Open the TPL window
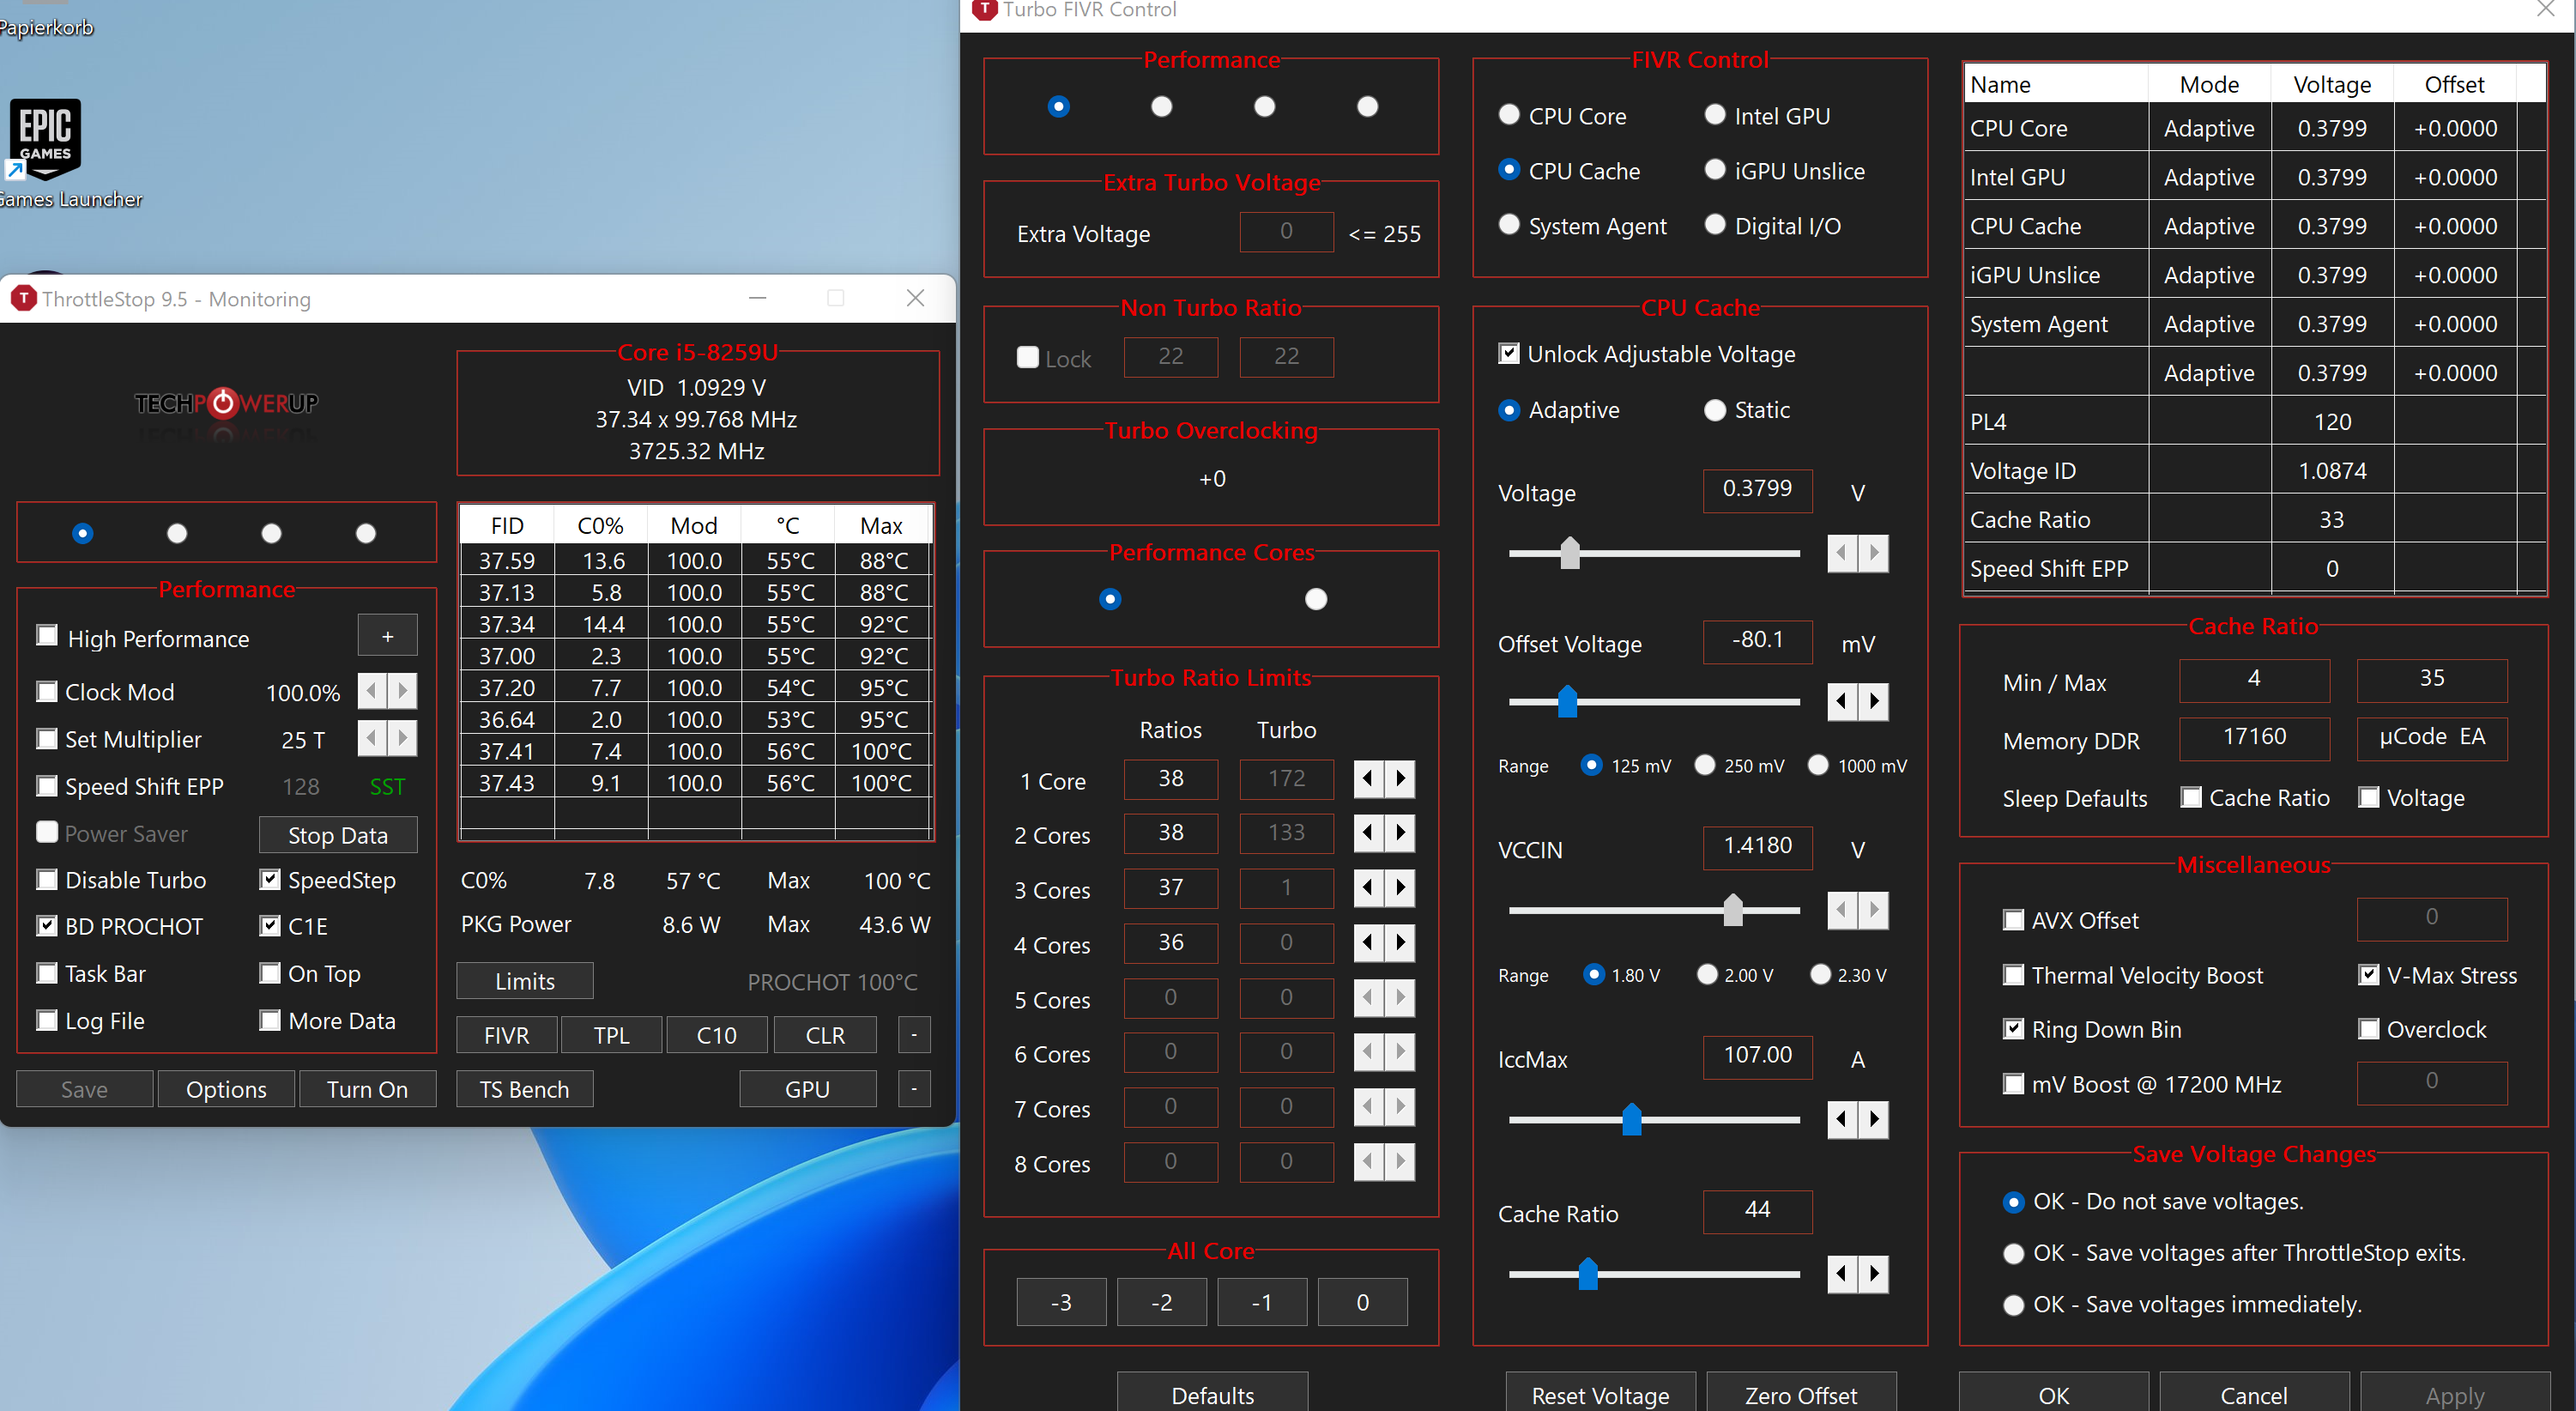 click(611, 1035)
